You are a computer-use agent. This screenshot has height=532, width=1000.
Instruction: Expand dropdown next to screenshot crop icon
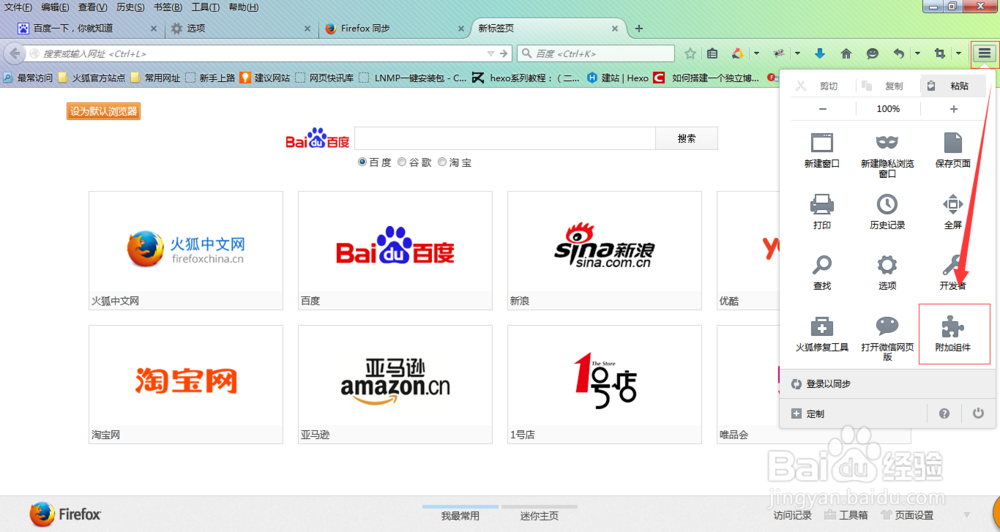pyautogui.click(x=958, y=54)
